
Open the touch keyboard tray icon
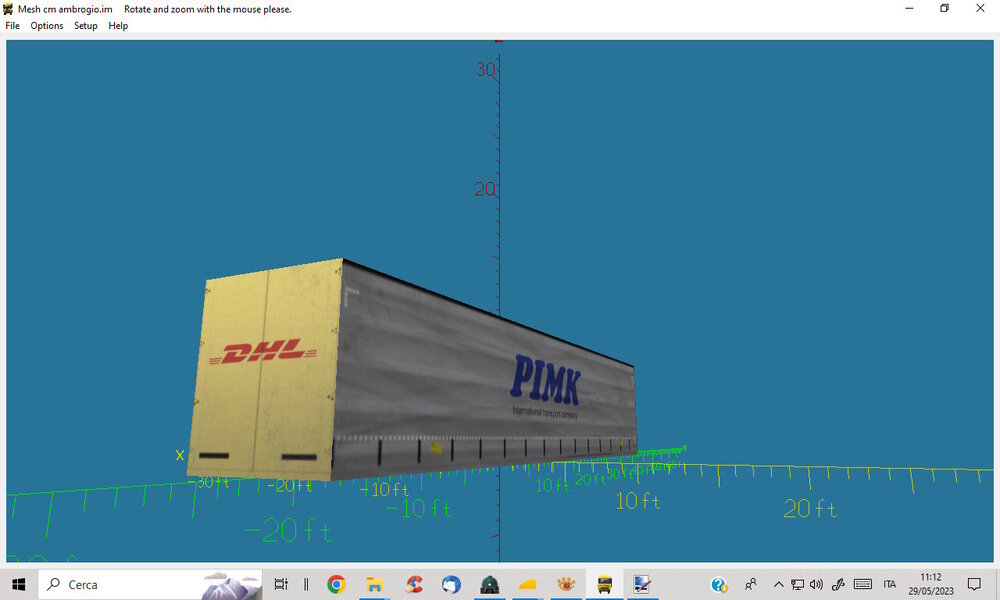[x=863, y=584]
